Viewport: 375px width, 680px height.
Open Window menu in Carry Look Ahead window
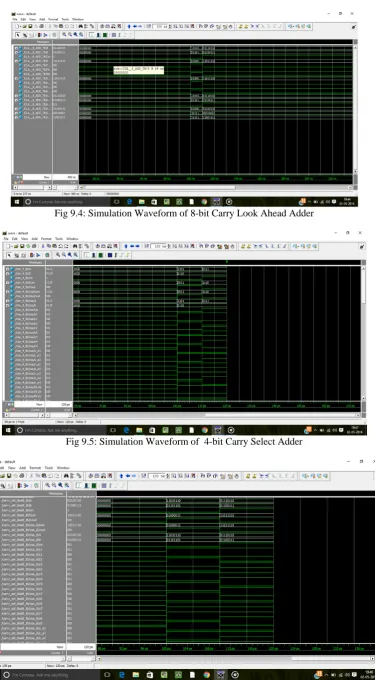coord(78,19)
